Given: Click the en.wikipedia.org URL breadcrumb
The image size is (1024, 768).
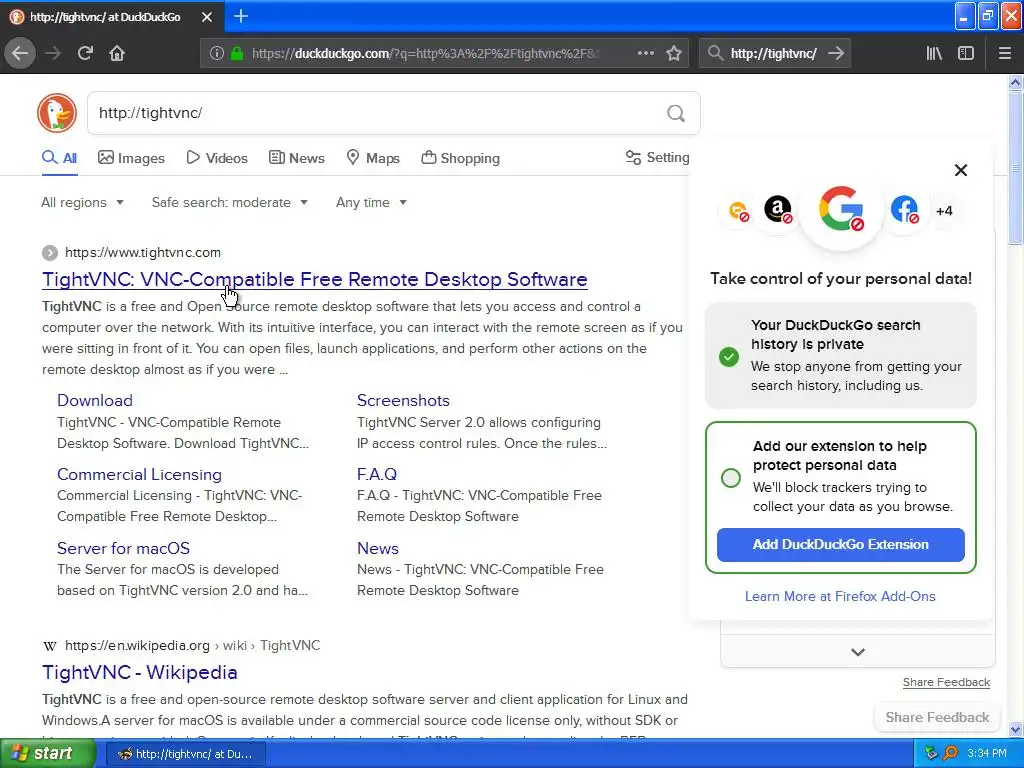Looking at the screenshot, I should click(x=193, y=646).
